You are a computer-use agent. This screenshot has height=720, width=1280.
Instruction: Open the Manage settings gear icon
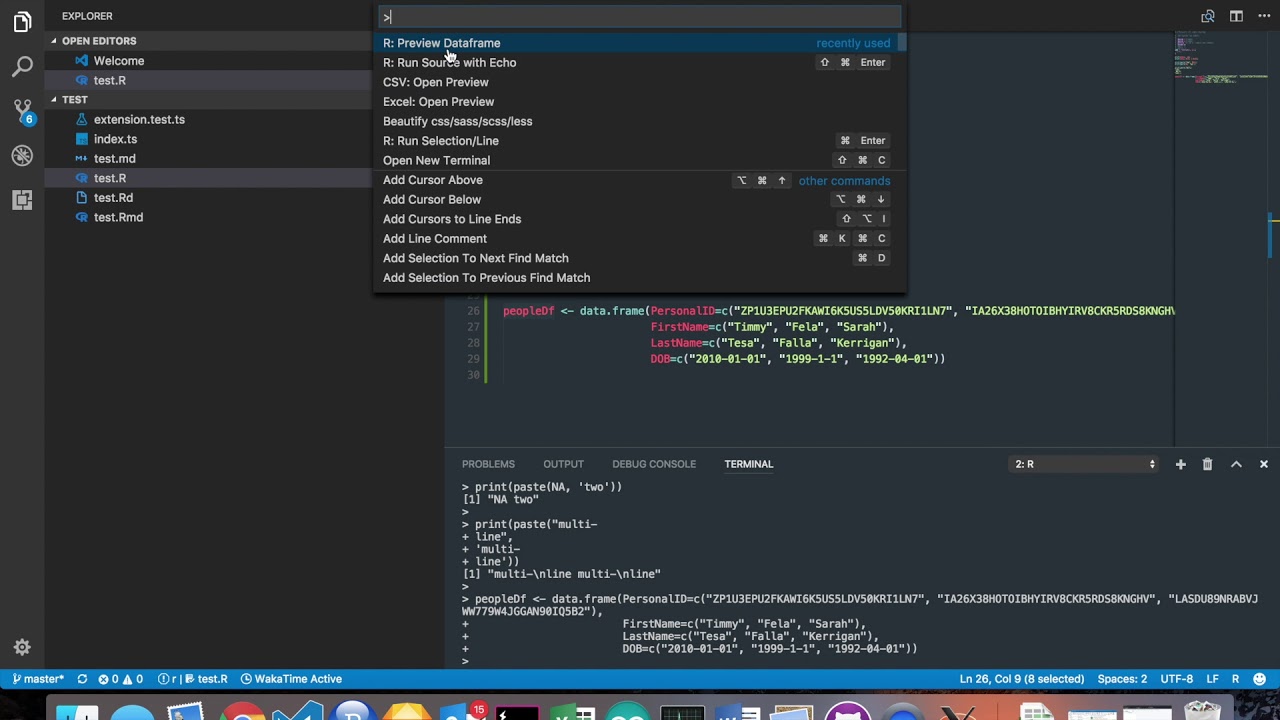pyautogui.click(x=22, y=647)
